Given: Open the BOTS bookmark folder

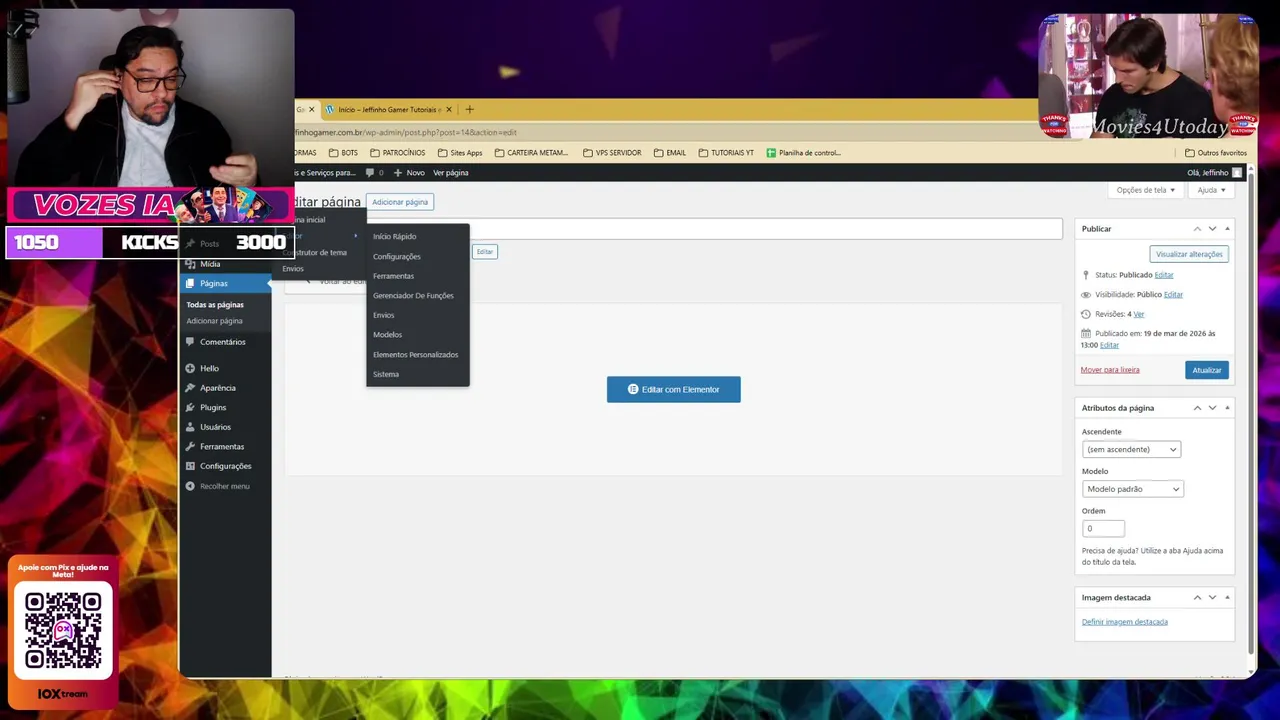Looking at the screenshot, I should 343,153.
